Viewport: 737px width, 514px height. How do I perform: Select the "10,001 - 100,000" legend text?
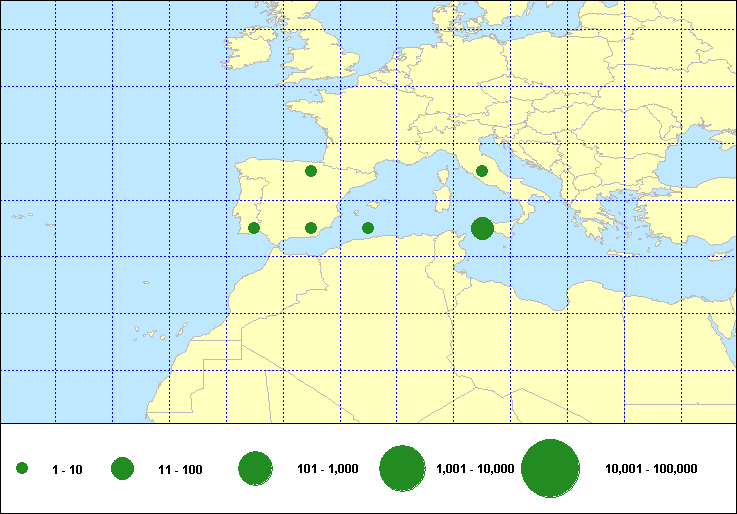click(x=651, y=469)
